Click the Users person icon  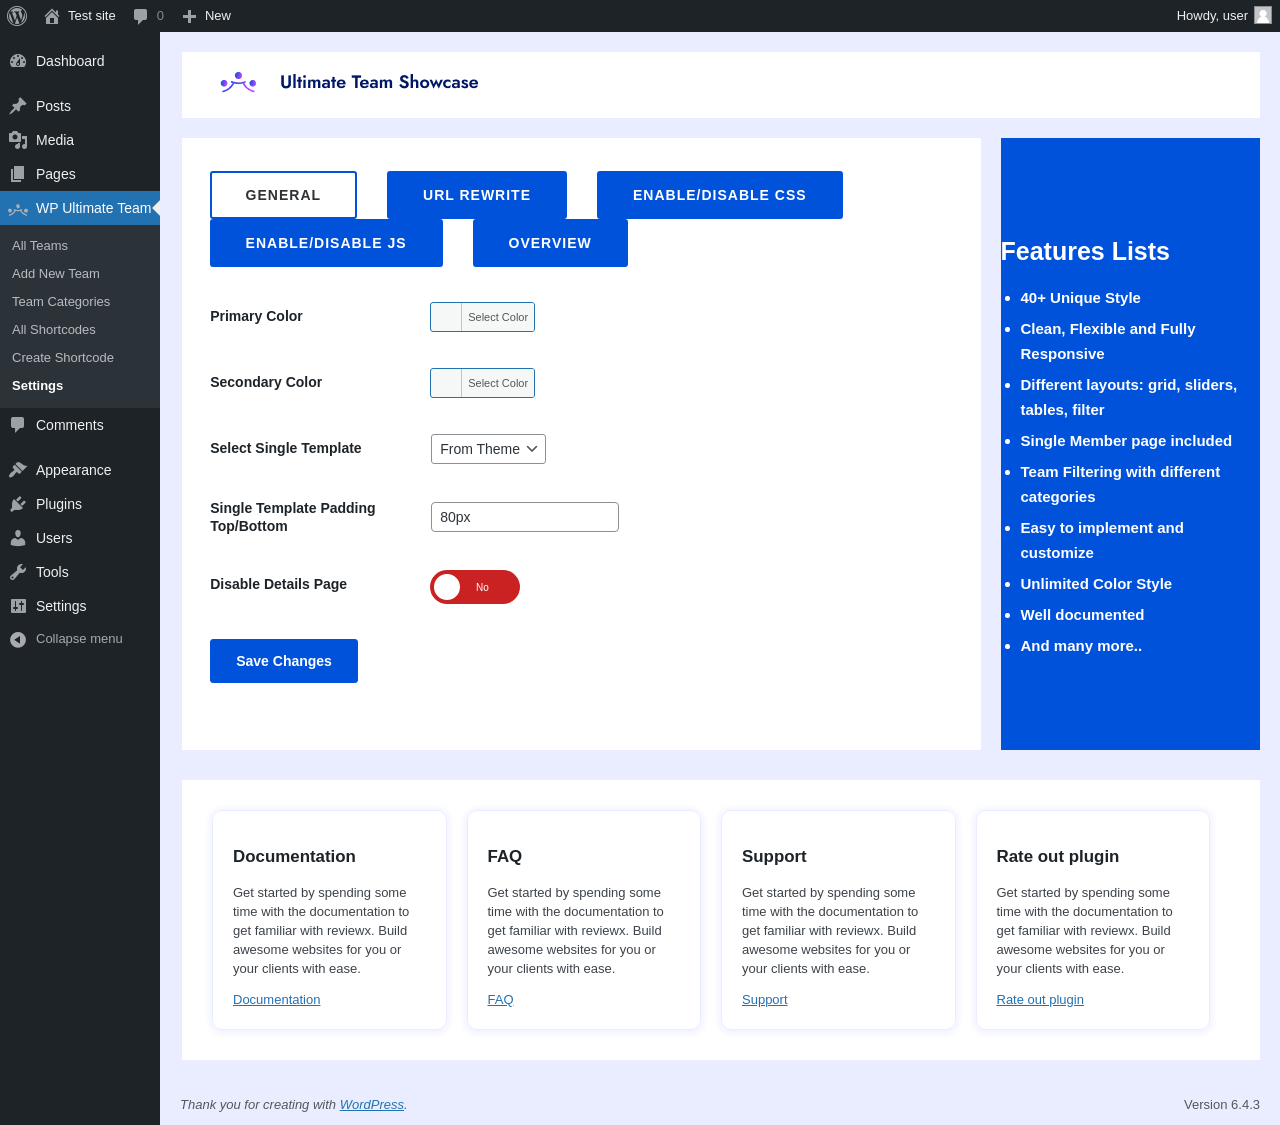click(x=18, y=538)
